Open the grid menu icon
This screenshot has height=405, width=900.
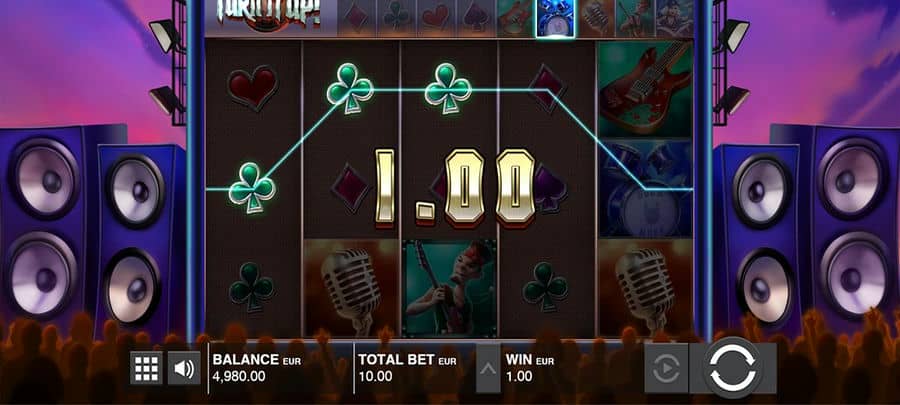click(146, 368)
